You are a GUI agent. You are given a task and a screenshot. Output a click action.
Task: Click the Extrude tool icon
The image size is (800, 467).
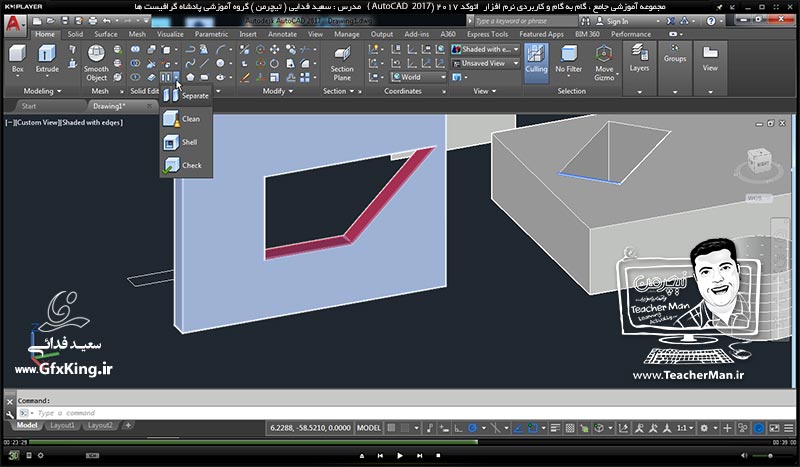point(46,54)
